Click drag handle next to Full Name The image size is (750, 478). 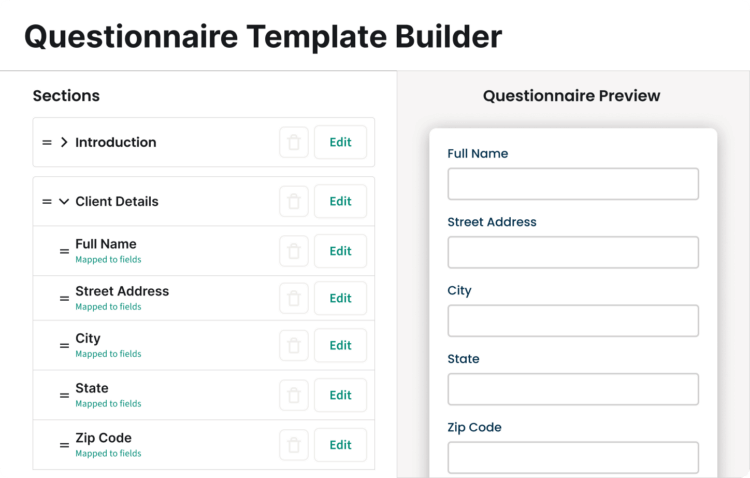(64, 251)
